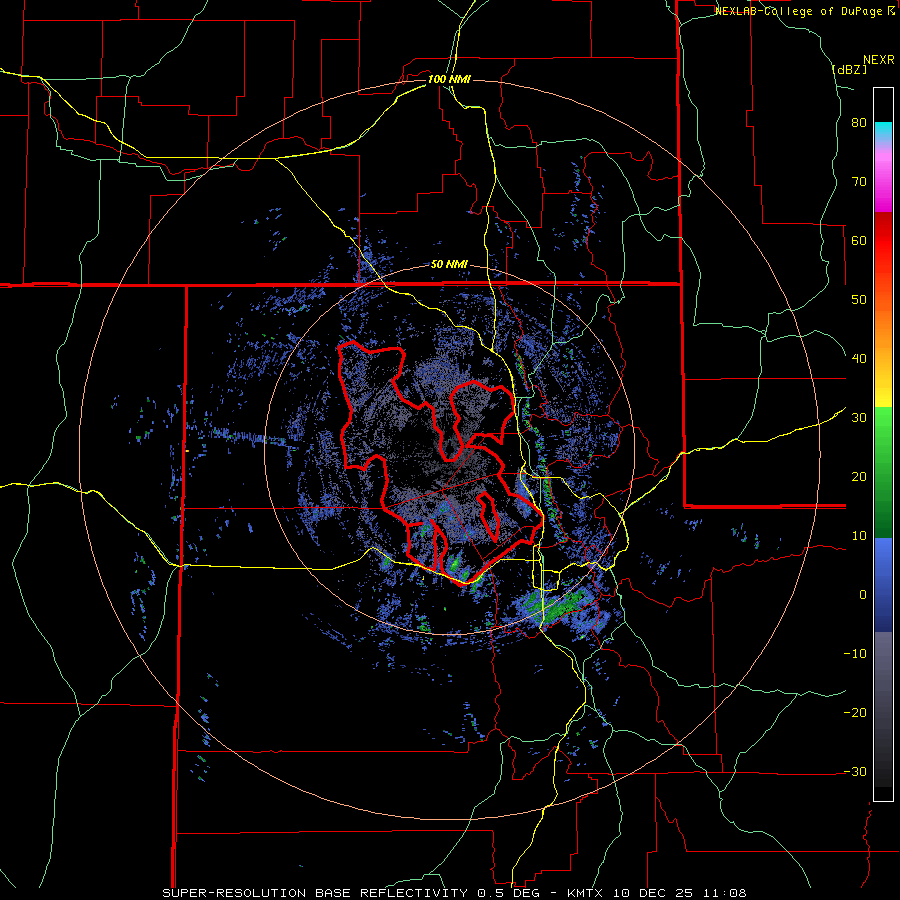
Task: Click the -30 value on the dBZ scale
Action: pos(855,771)
